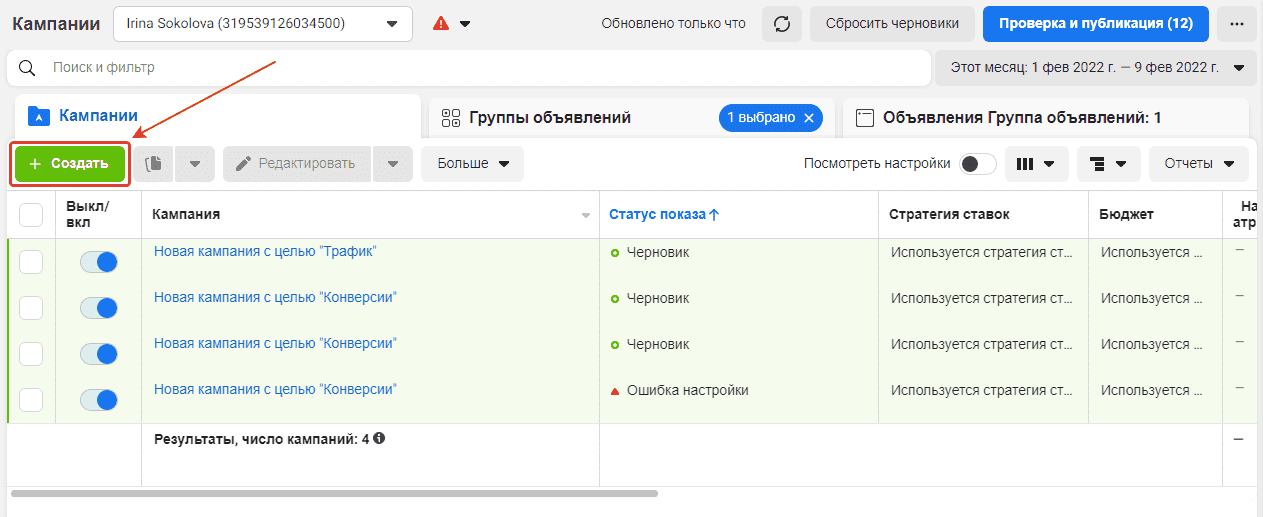Toggle the 'Посмотреть настройки' switch
Screen dimensions: 1263x517
(977, 164)
